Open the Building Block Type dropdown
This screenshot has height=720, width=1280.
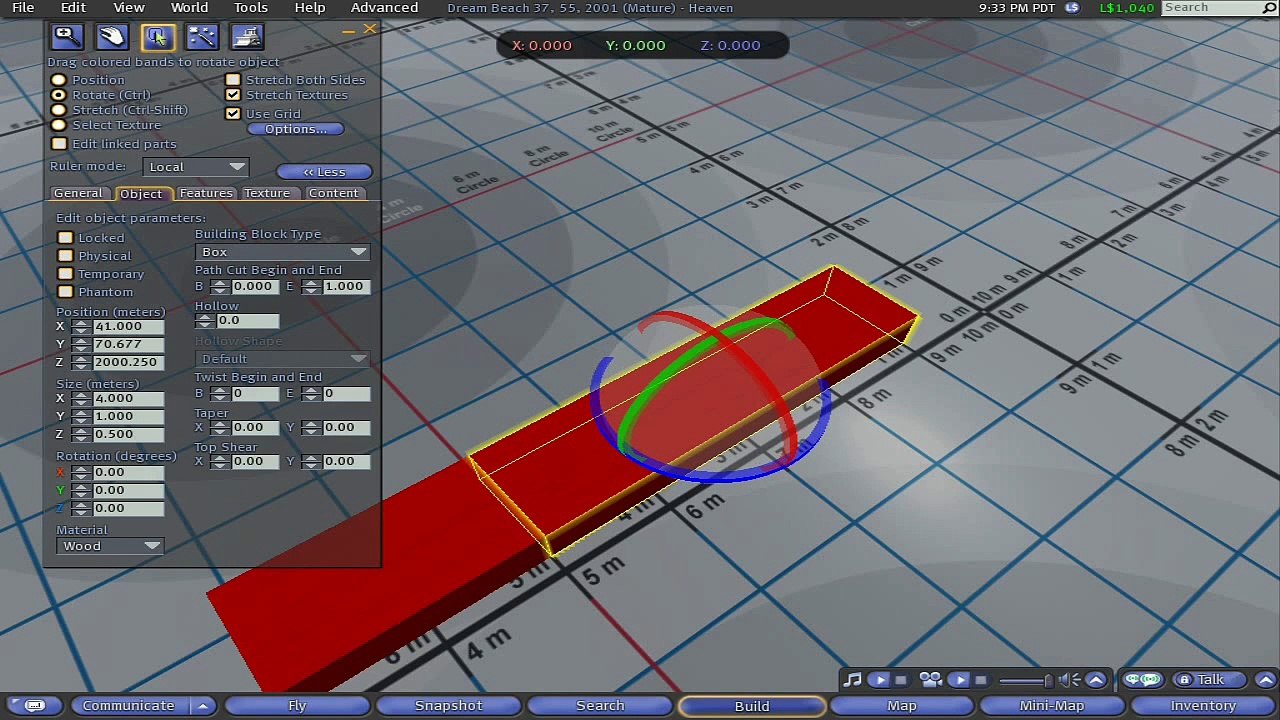pyautogui.click(x=282, y=252)
